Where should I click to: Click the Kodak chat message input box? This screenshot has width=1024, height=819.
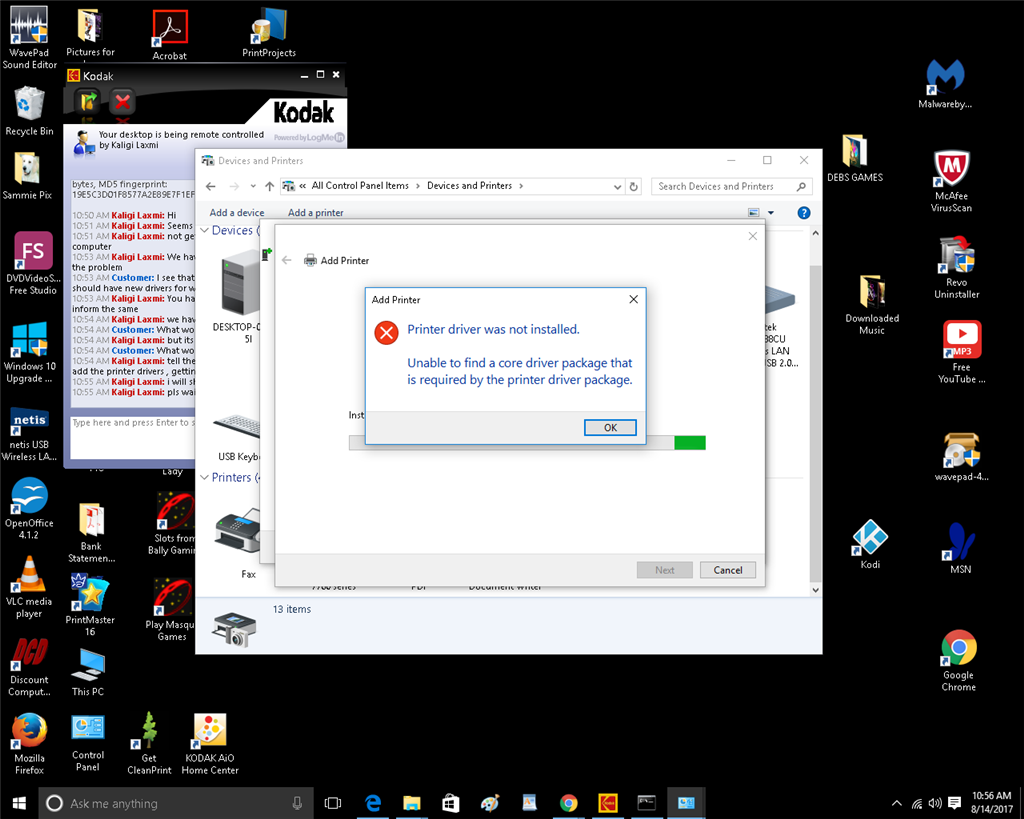pyautogui.click(x=133, y=437)
